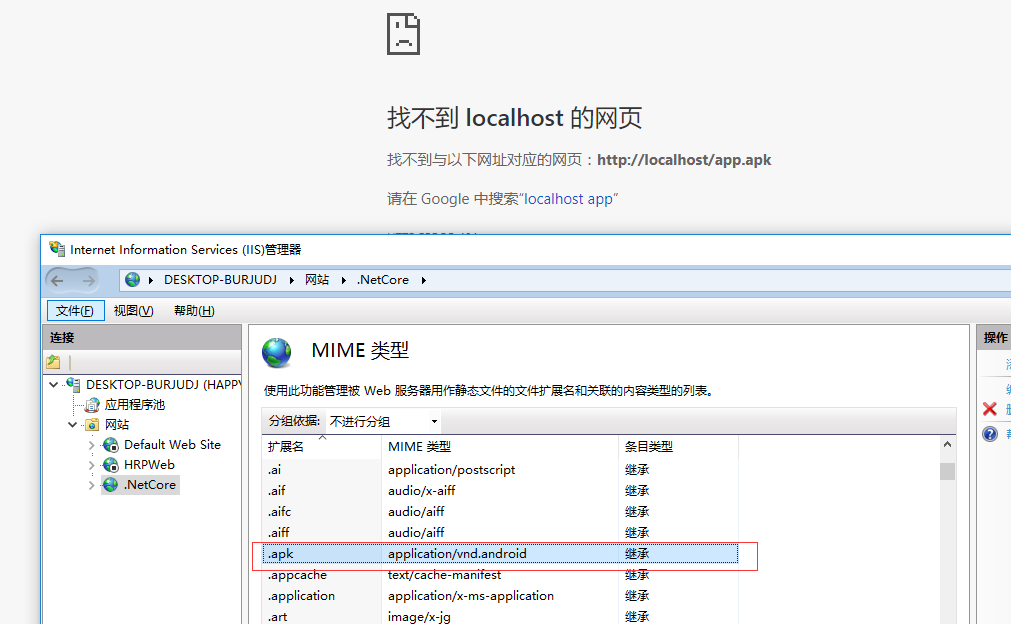Click the IIS Manager title bar icon
Viewport: 1011px width, 624px height.
pos(57,249)
